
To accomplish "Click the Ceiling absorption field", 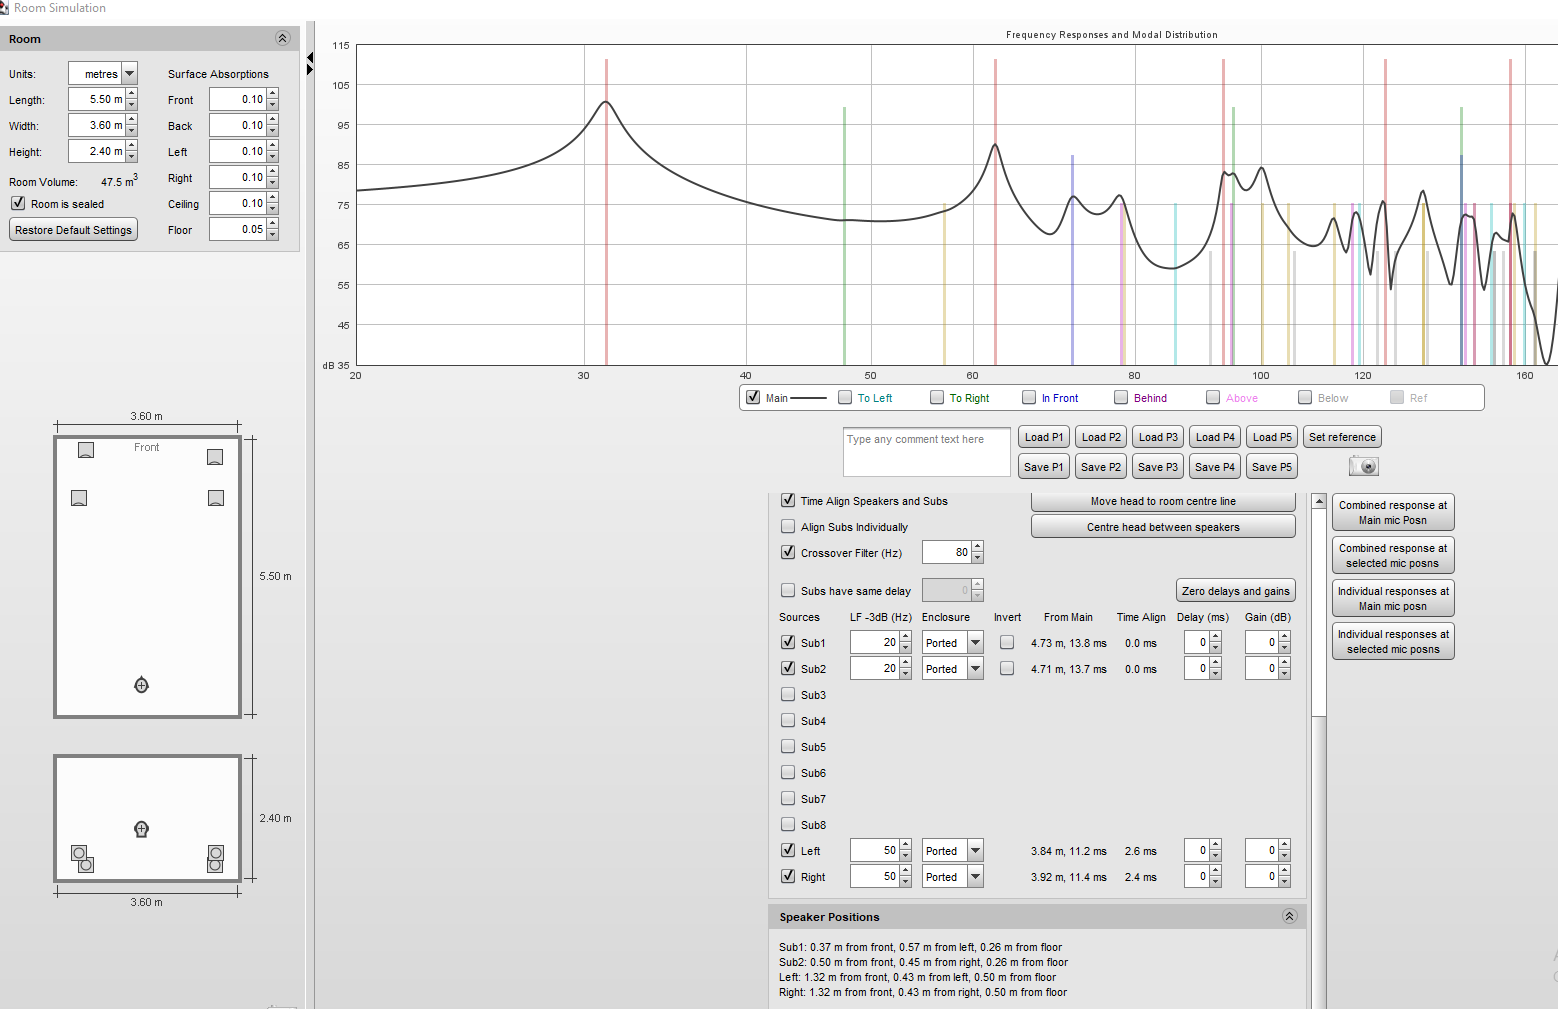I will [237, 203].
